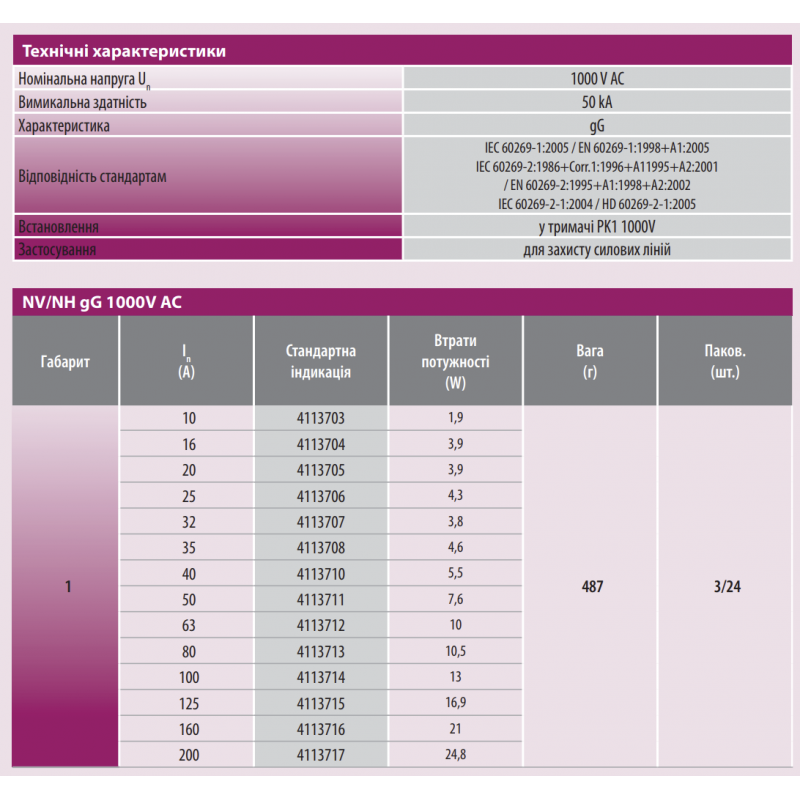Screen dimensions: 800x800
Task: Select the "gG" characteristic value
Action: click(595, 125)
